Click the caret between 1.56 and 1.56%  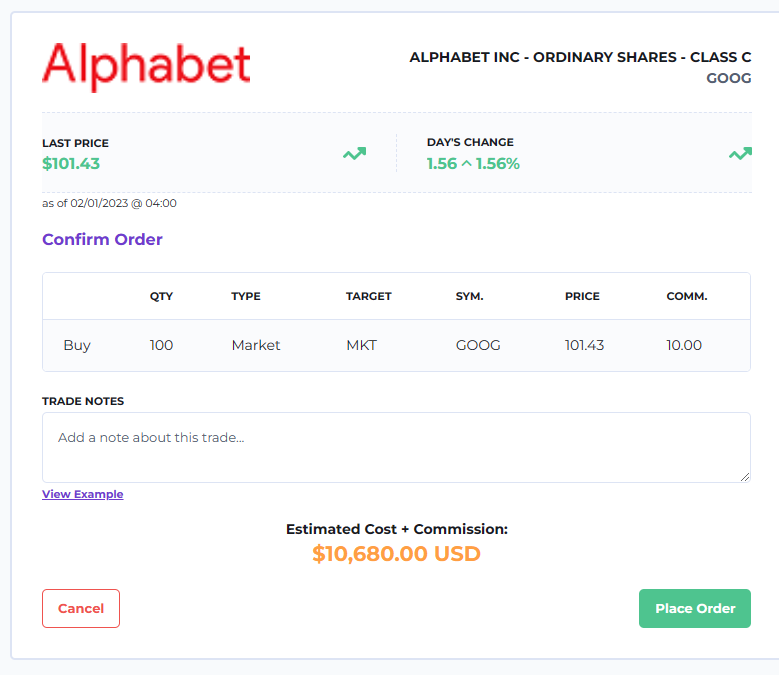[466, 163]
